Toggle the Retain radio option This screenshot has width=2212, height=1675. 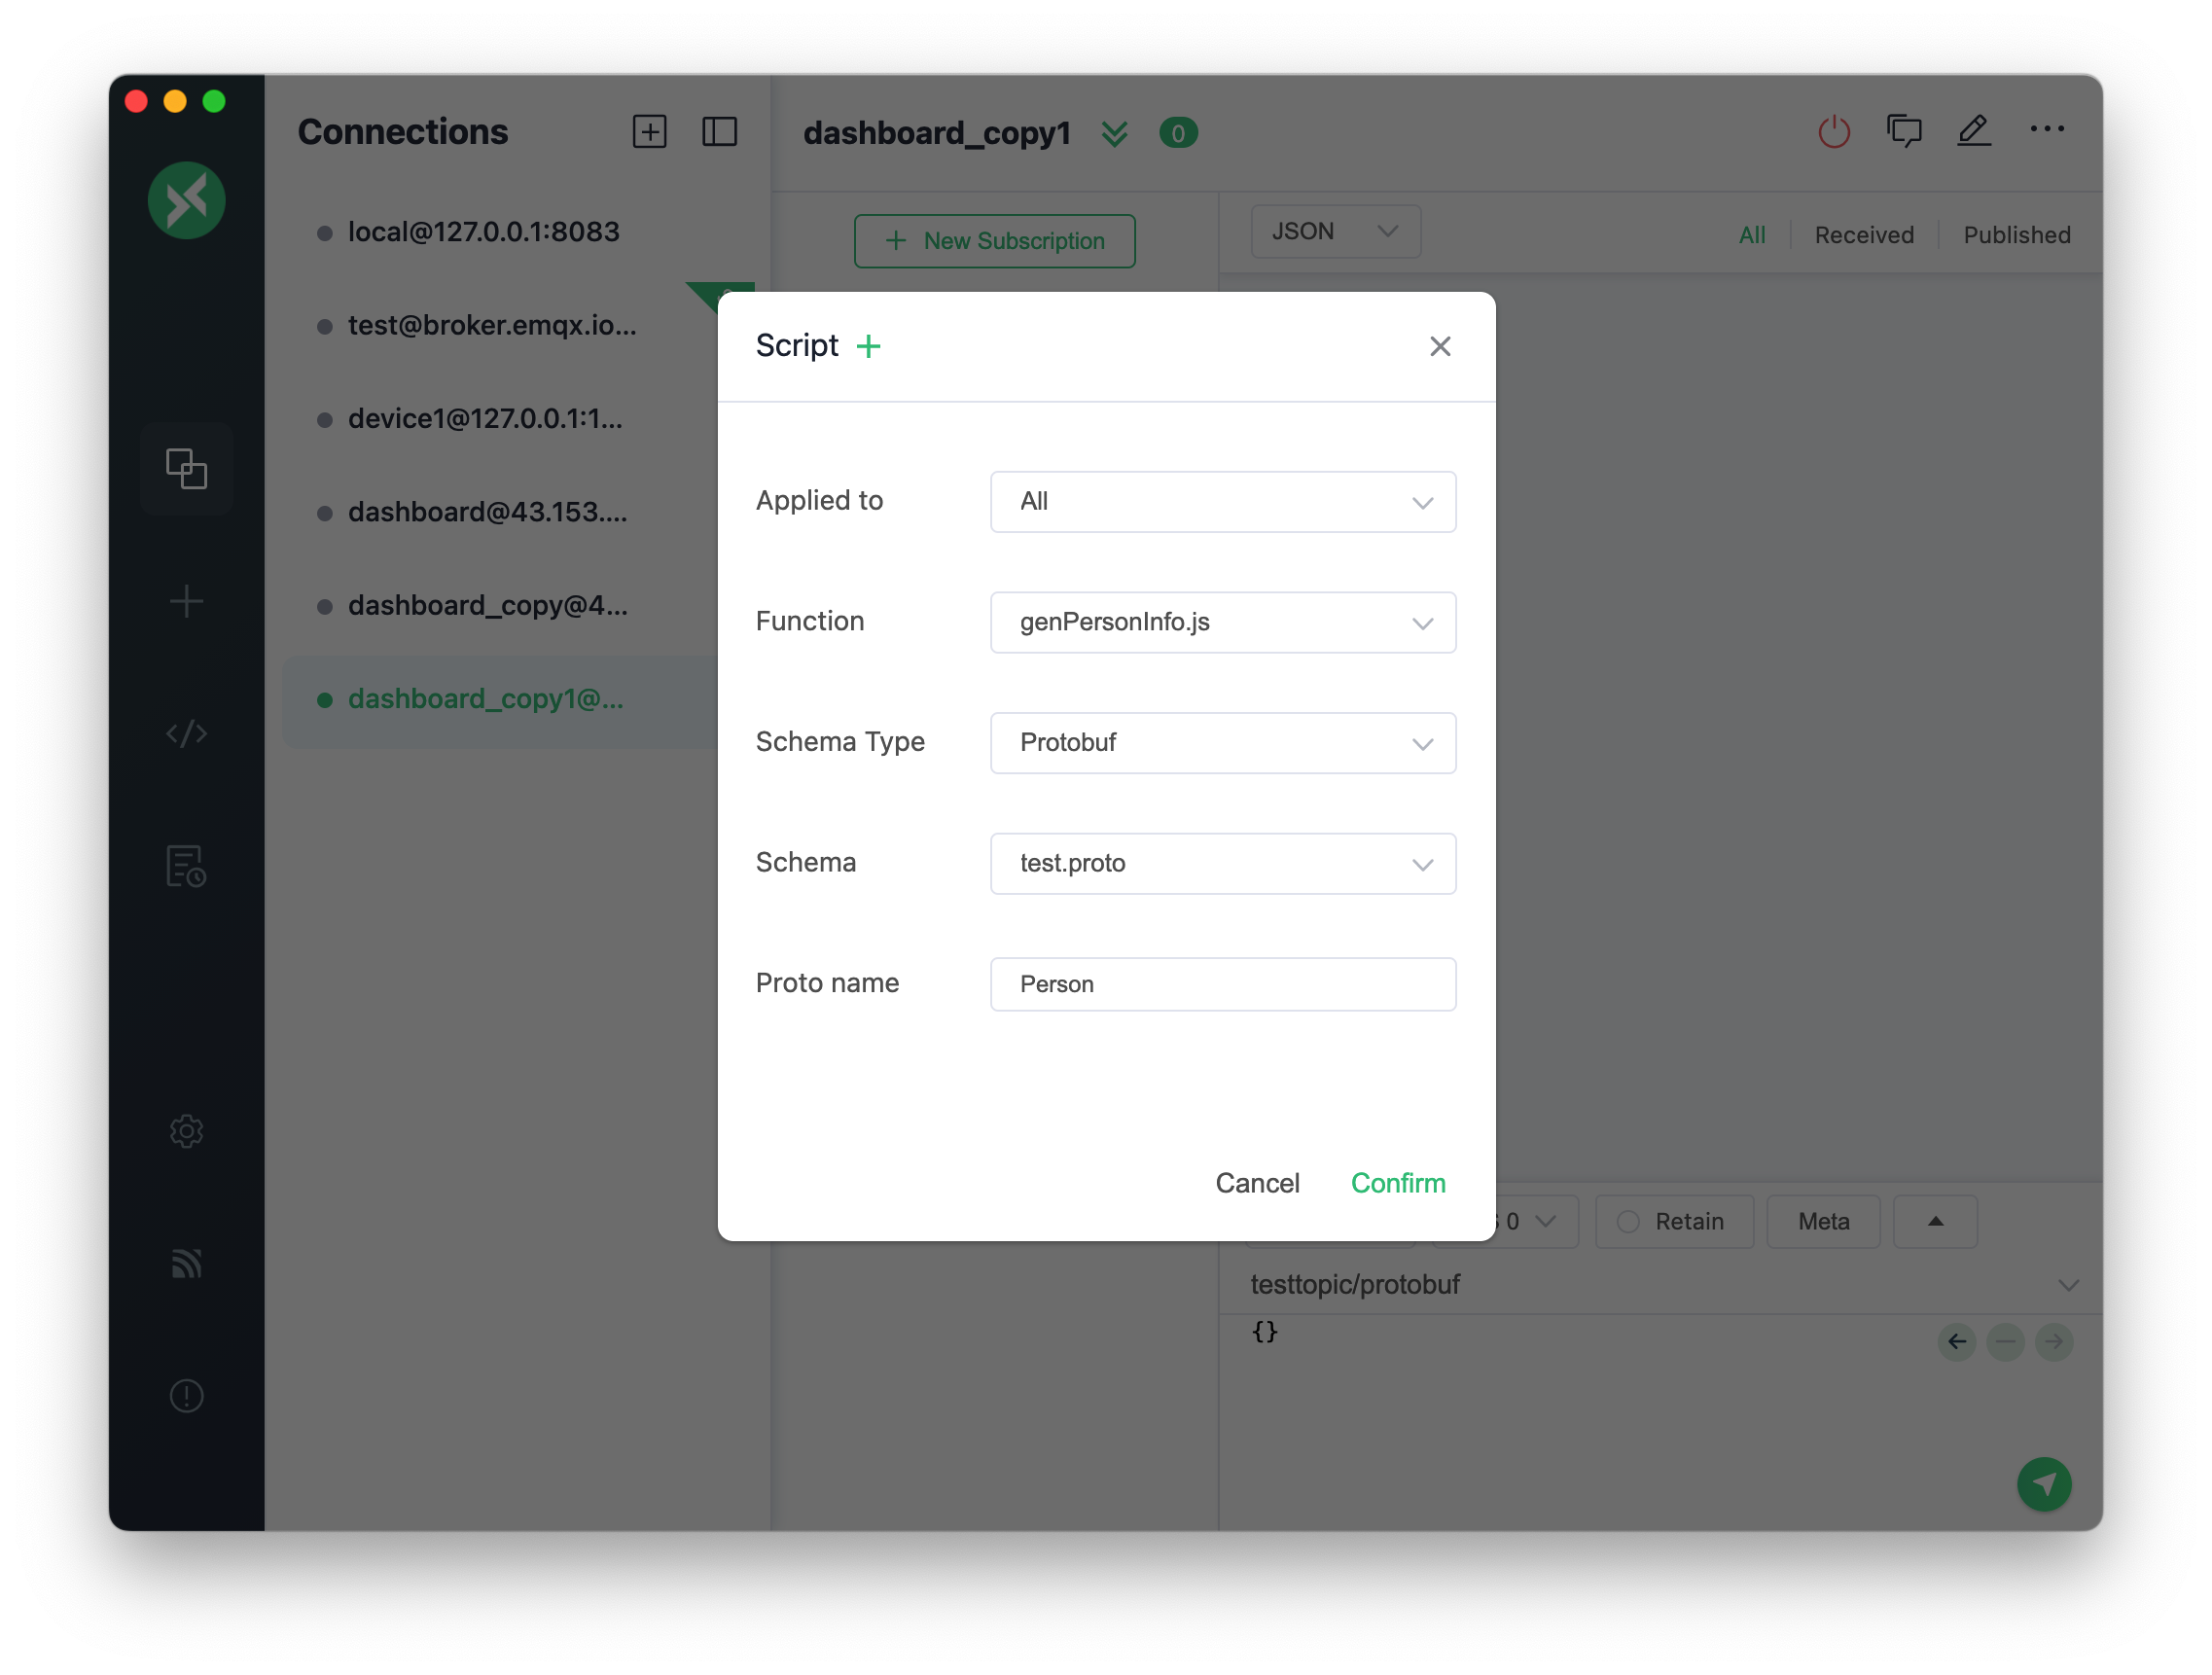pyautogui.click(x=1628, y=1221)
